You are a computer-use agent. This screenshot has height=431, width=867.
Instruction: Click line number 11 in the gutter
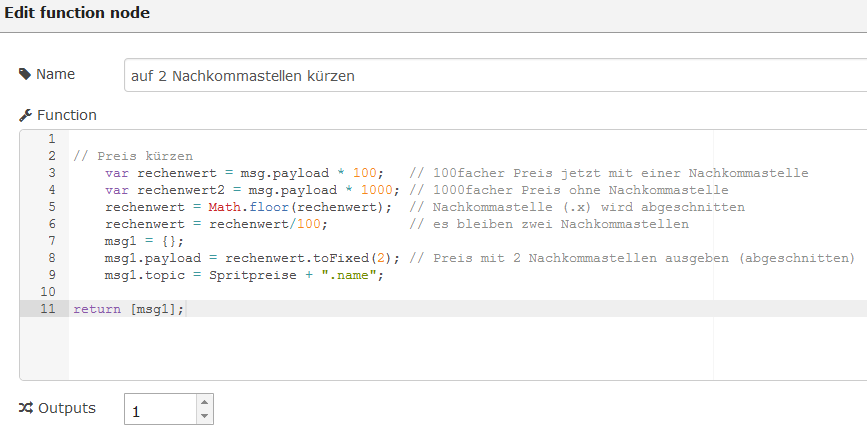pyautogui.click(x=48, y=309)
